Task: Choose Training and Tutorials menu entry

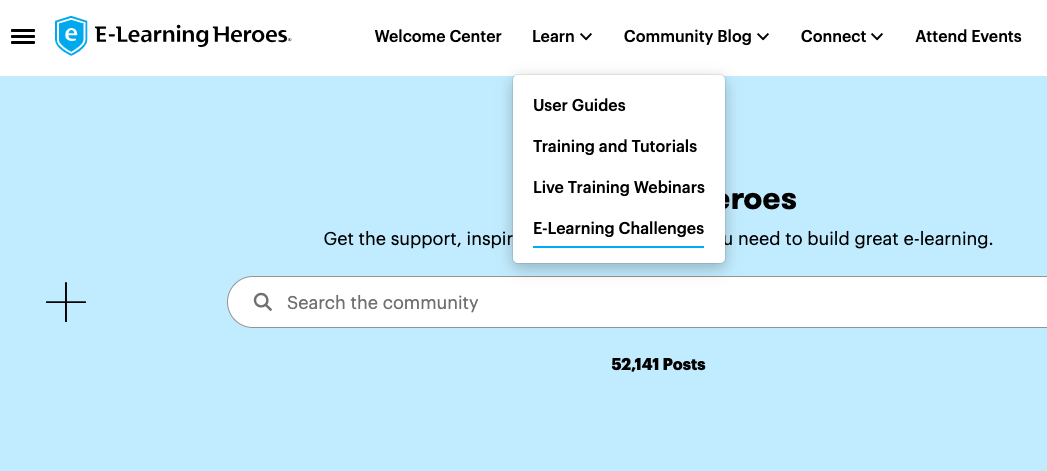Action: [614, 146]
